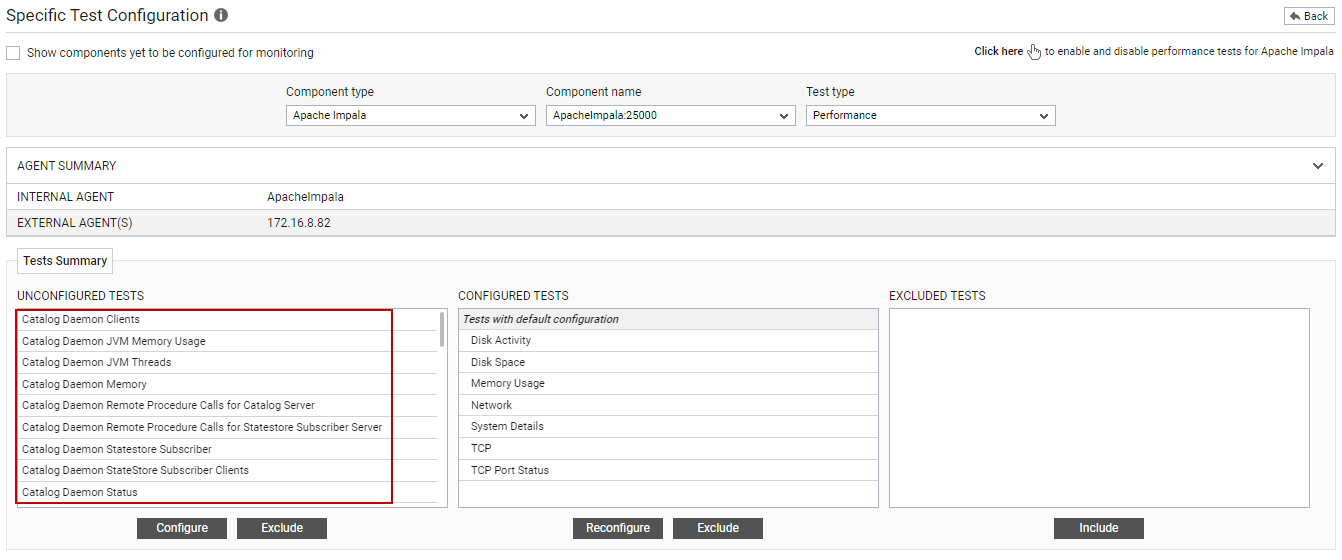This screenshot has width=1342, height=560.
Task: Select Disk Space configured test
Action: coord(668,362)
